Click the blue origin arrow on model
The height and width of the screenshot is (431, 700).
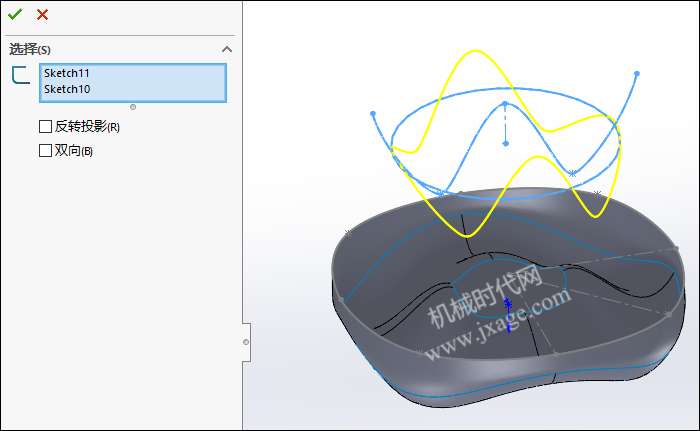click(508, 315)
